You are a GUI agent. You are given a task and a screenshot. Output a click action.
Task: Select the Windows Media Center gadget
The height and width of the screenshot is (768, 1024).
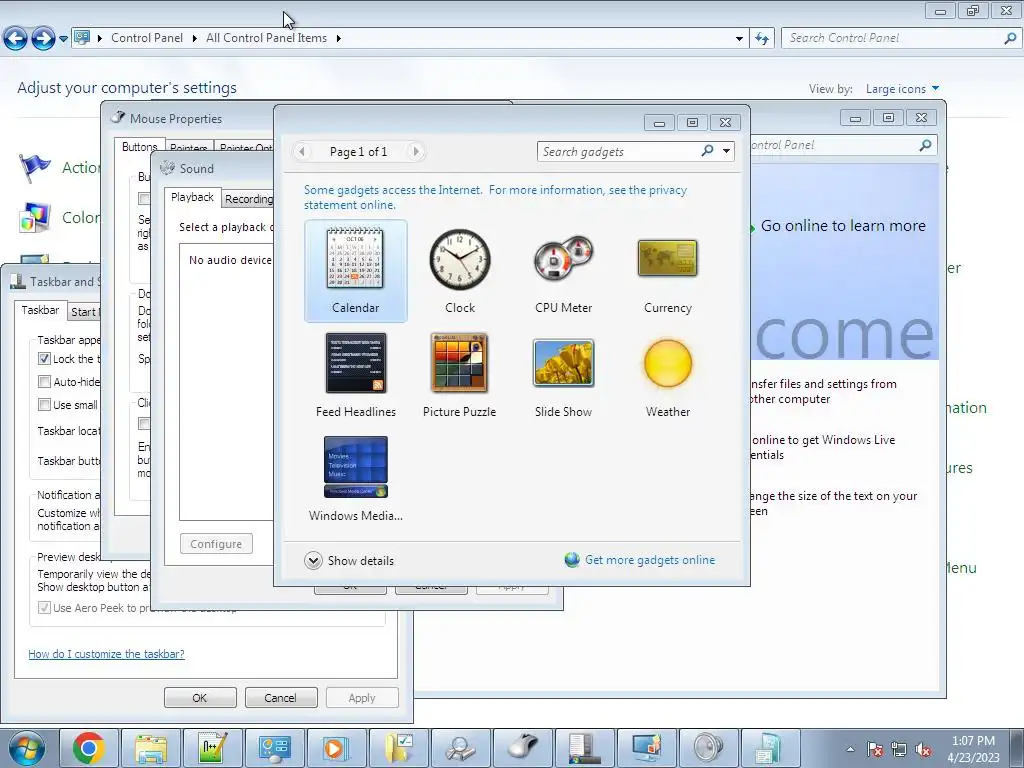(355, 479)
